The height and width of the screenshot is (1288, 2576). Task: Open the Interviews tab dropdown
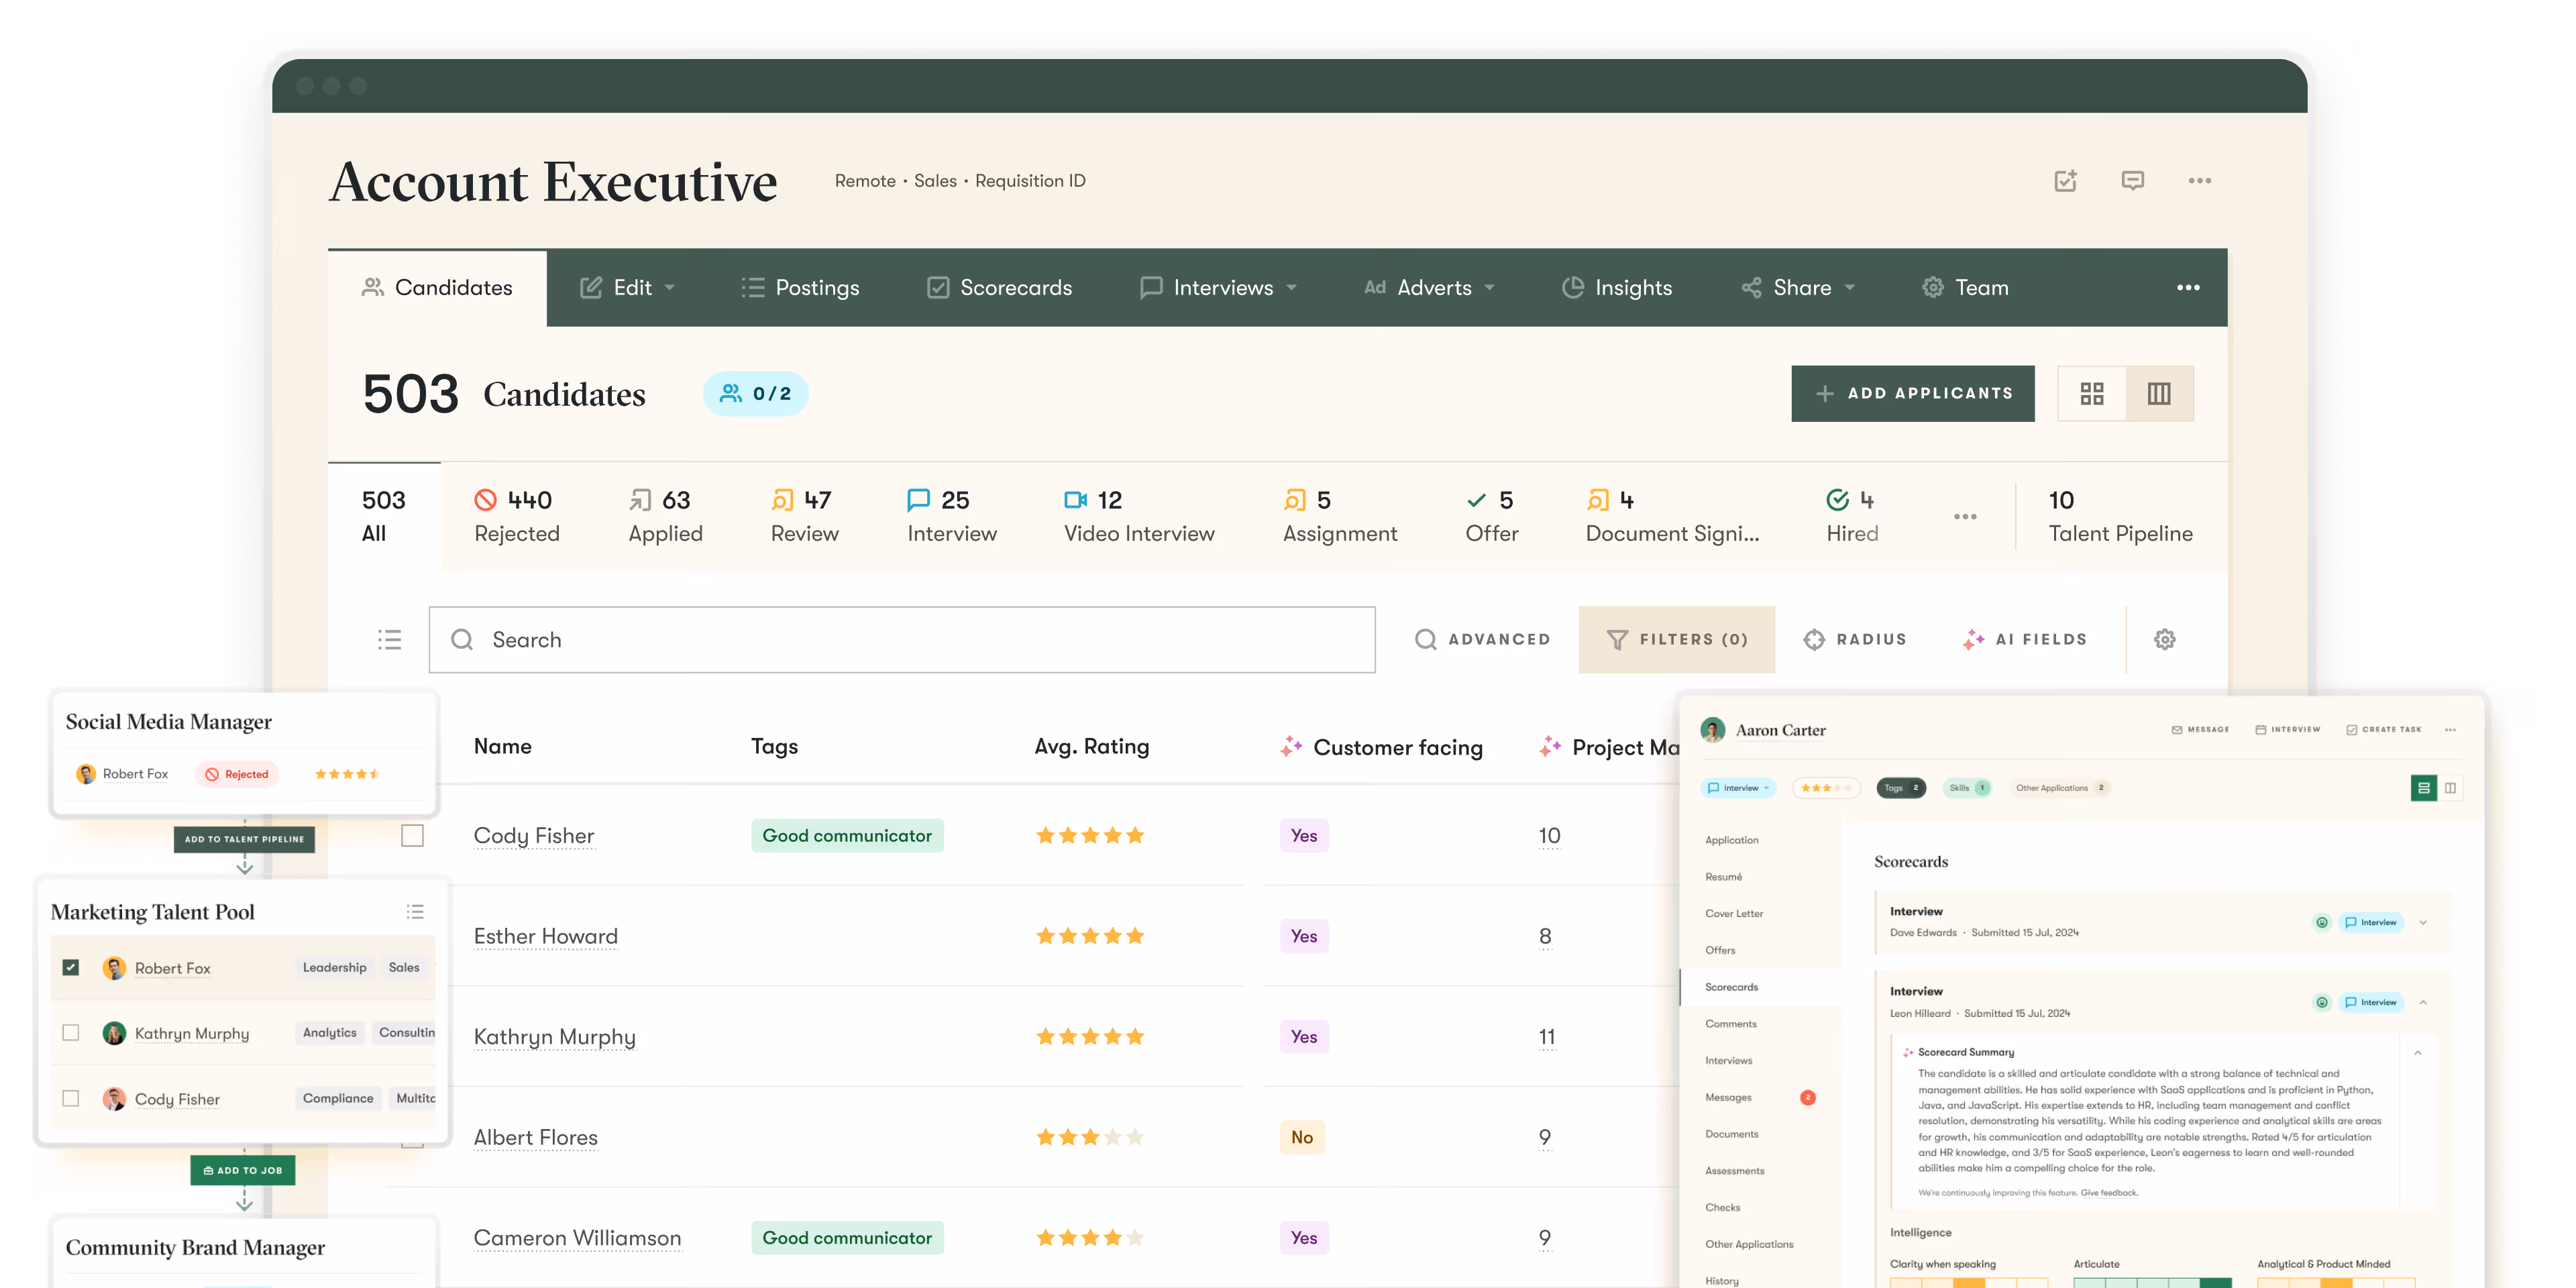(1218, 288)
